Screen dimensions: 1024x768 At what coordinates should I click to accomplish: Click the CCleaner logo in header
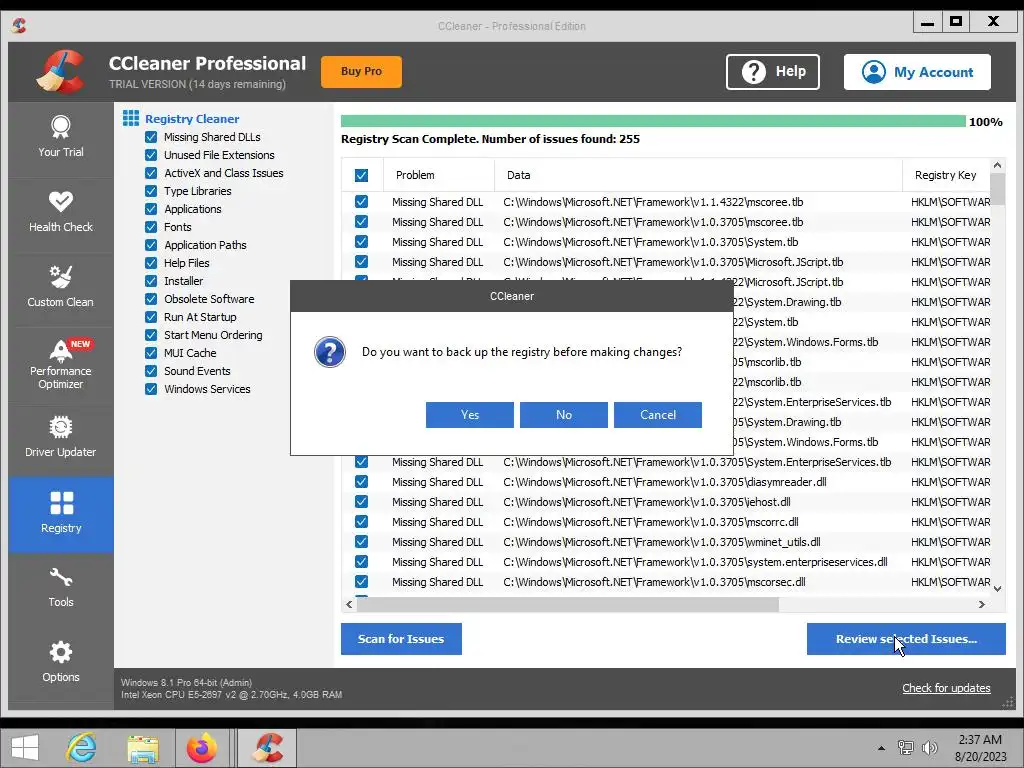61,72
